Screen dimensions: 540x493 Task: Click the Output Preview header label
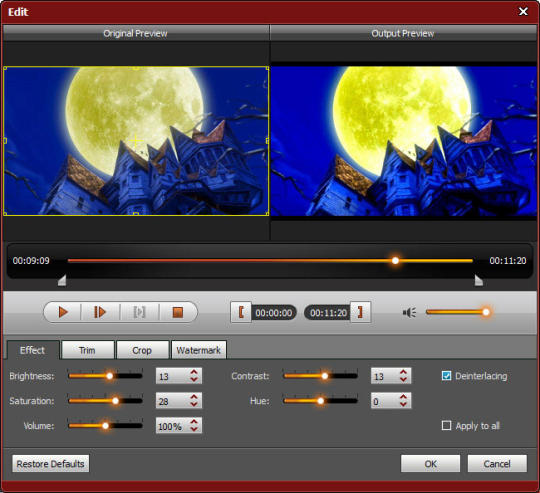(403, 33)
